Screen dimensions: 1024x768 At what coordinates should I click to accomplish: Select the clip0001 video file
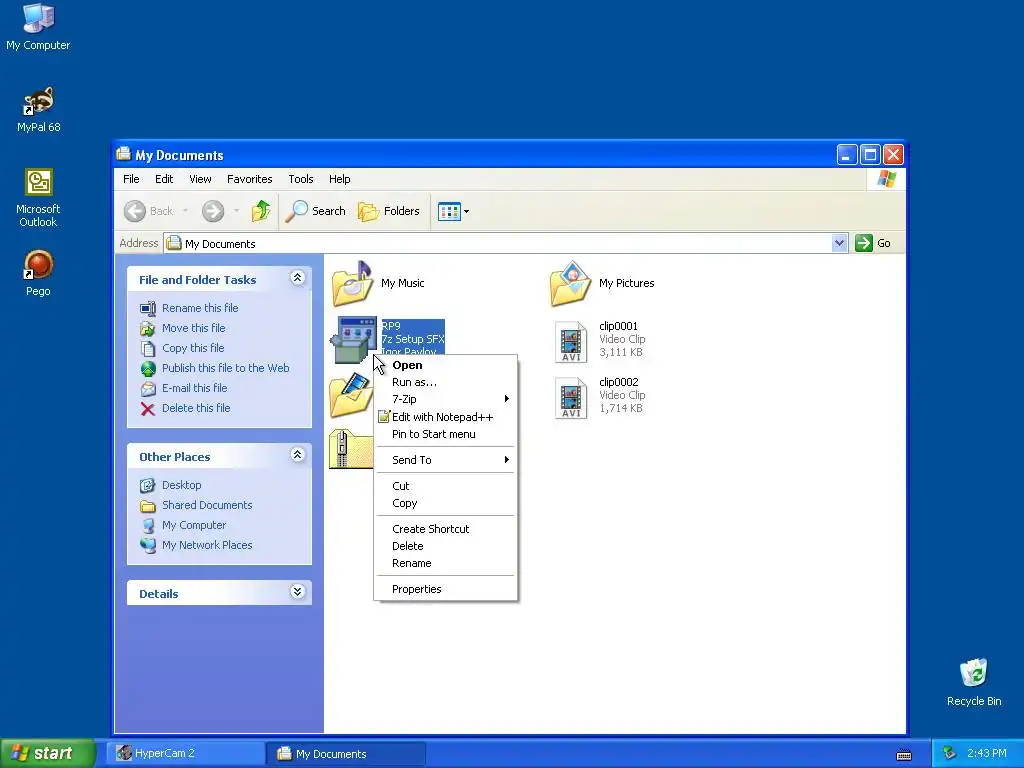[x=600, y=340]
